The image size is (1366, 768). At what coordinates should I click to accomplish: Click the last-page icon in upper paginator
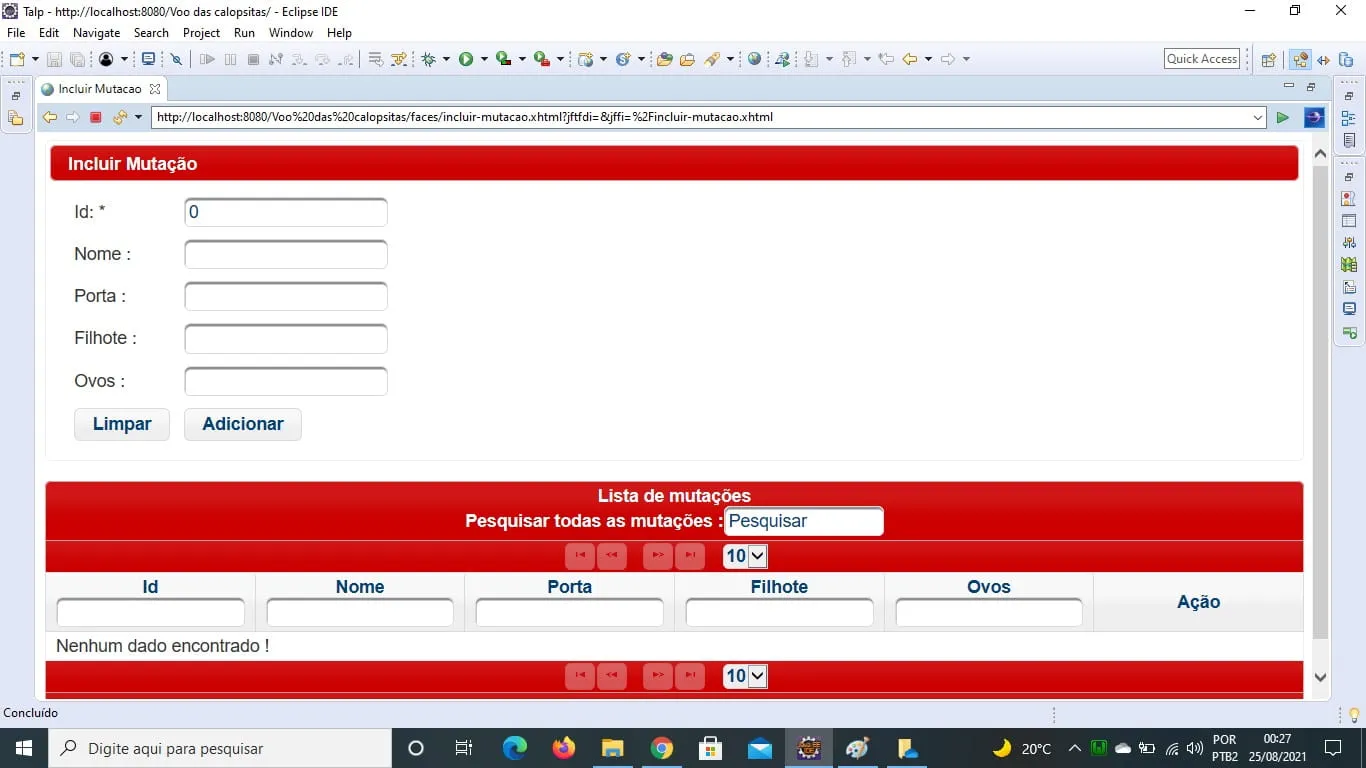(x=690, y=556)
